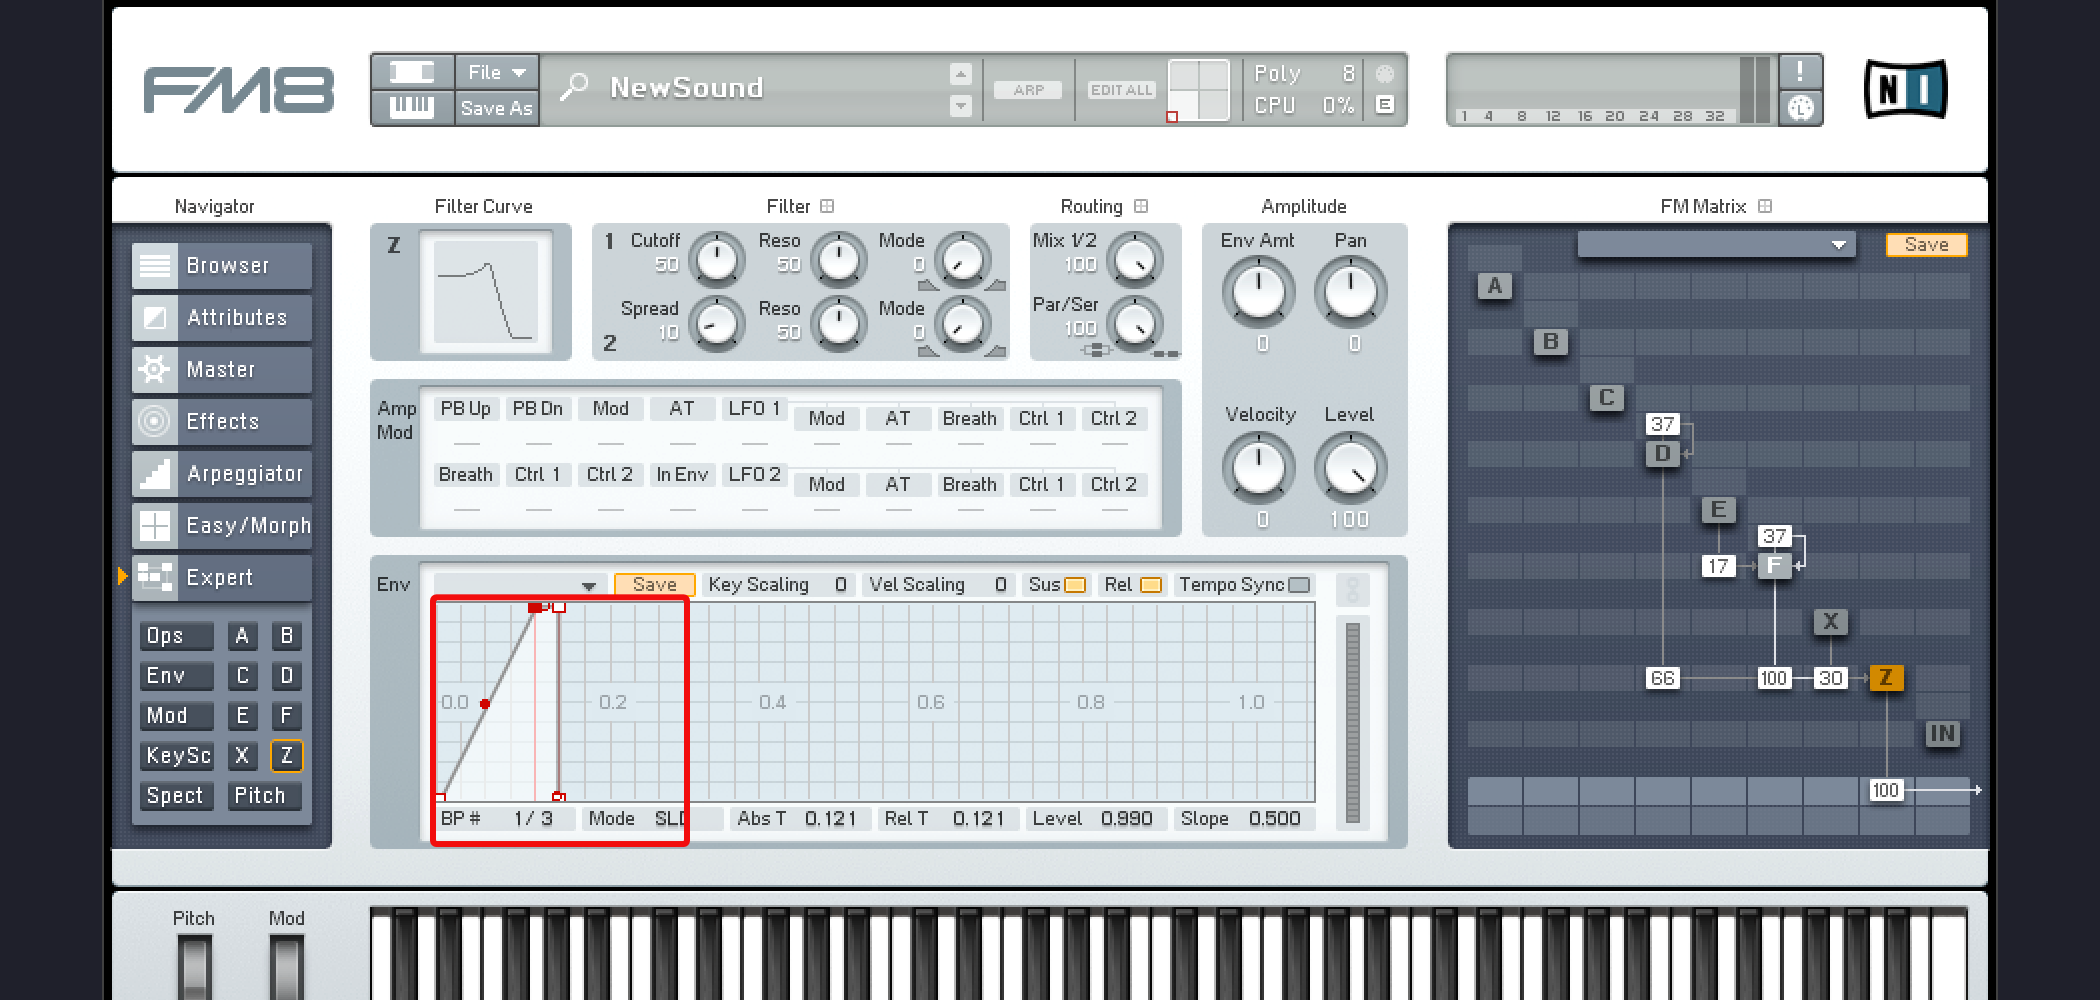The image size is (2100, 1000).
Task: Open the Effects page
Action: (222, 421)
